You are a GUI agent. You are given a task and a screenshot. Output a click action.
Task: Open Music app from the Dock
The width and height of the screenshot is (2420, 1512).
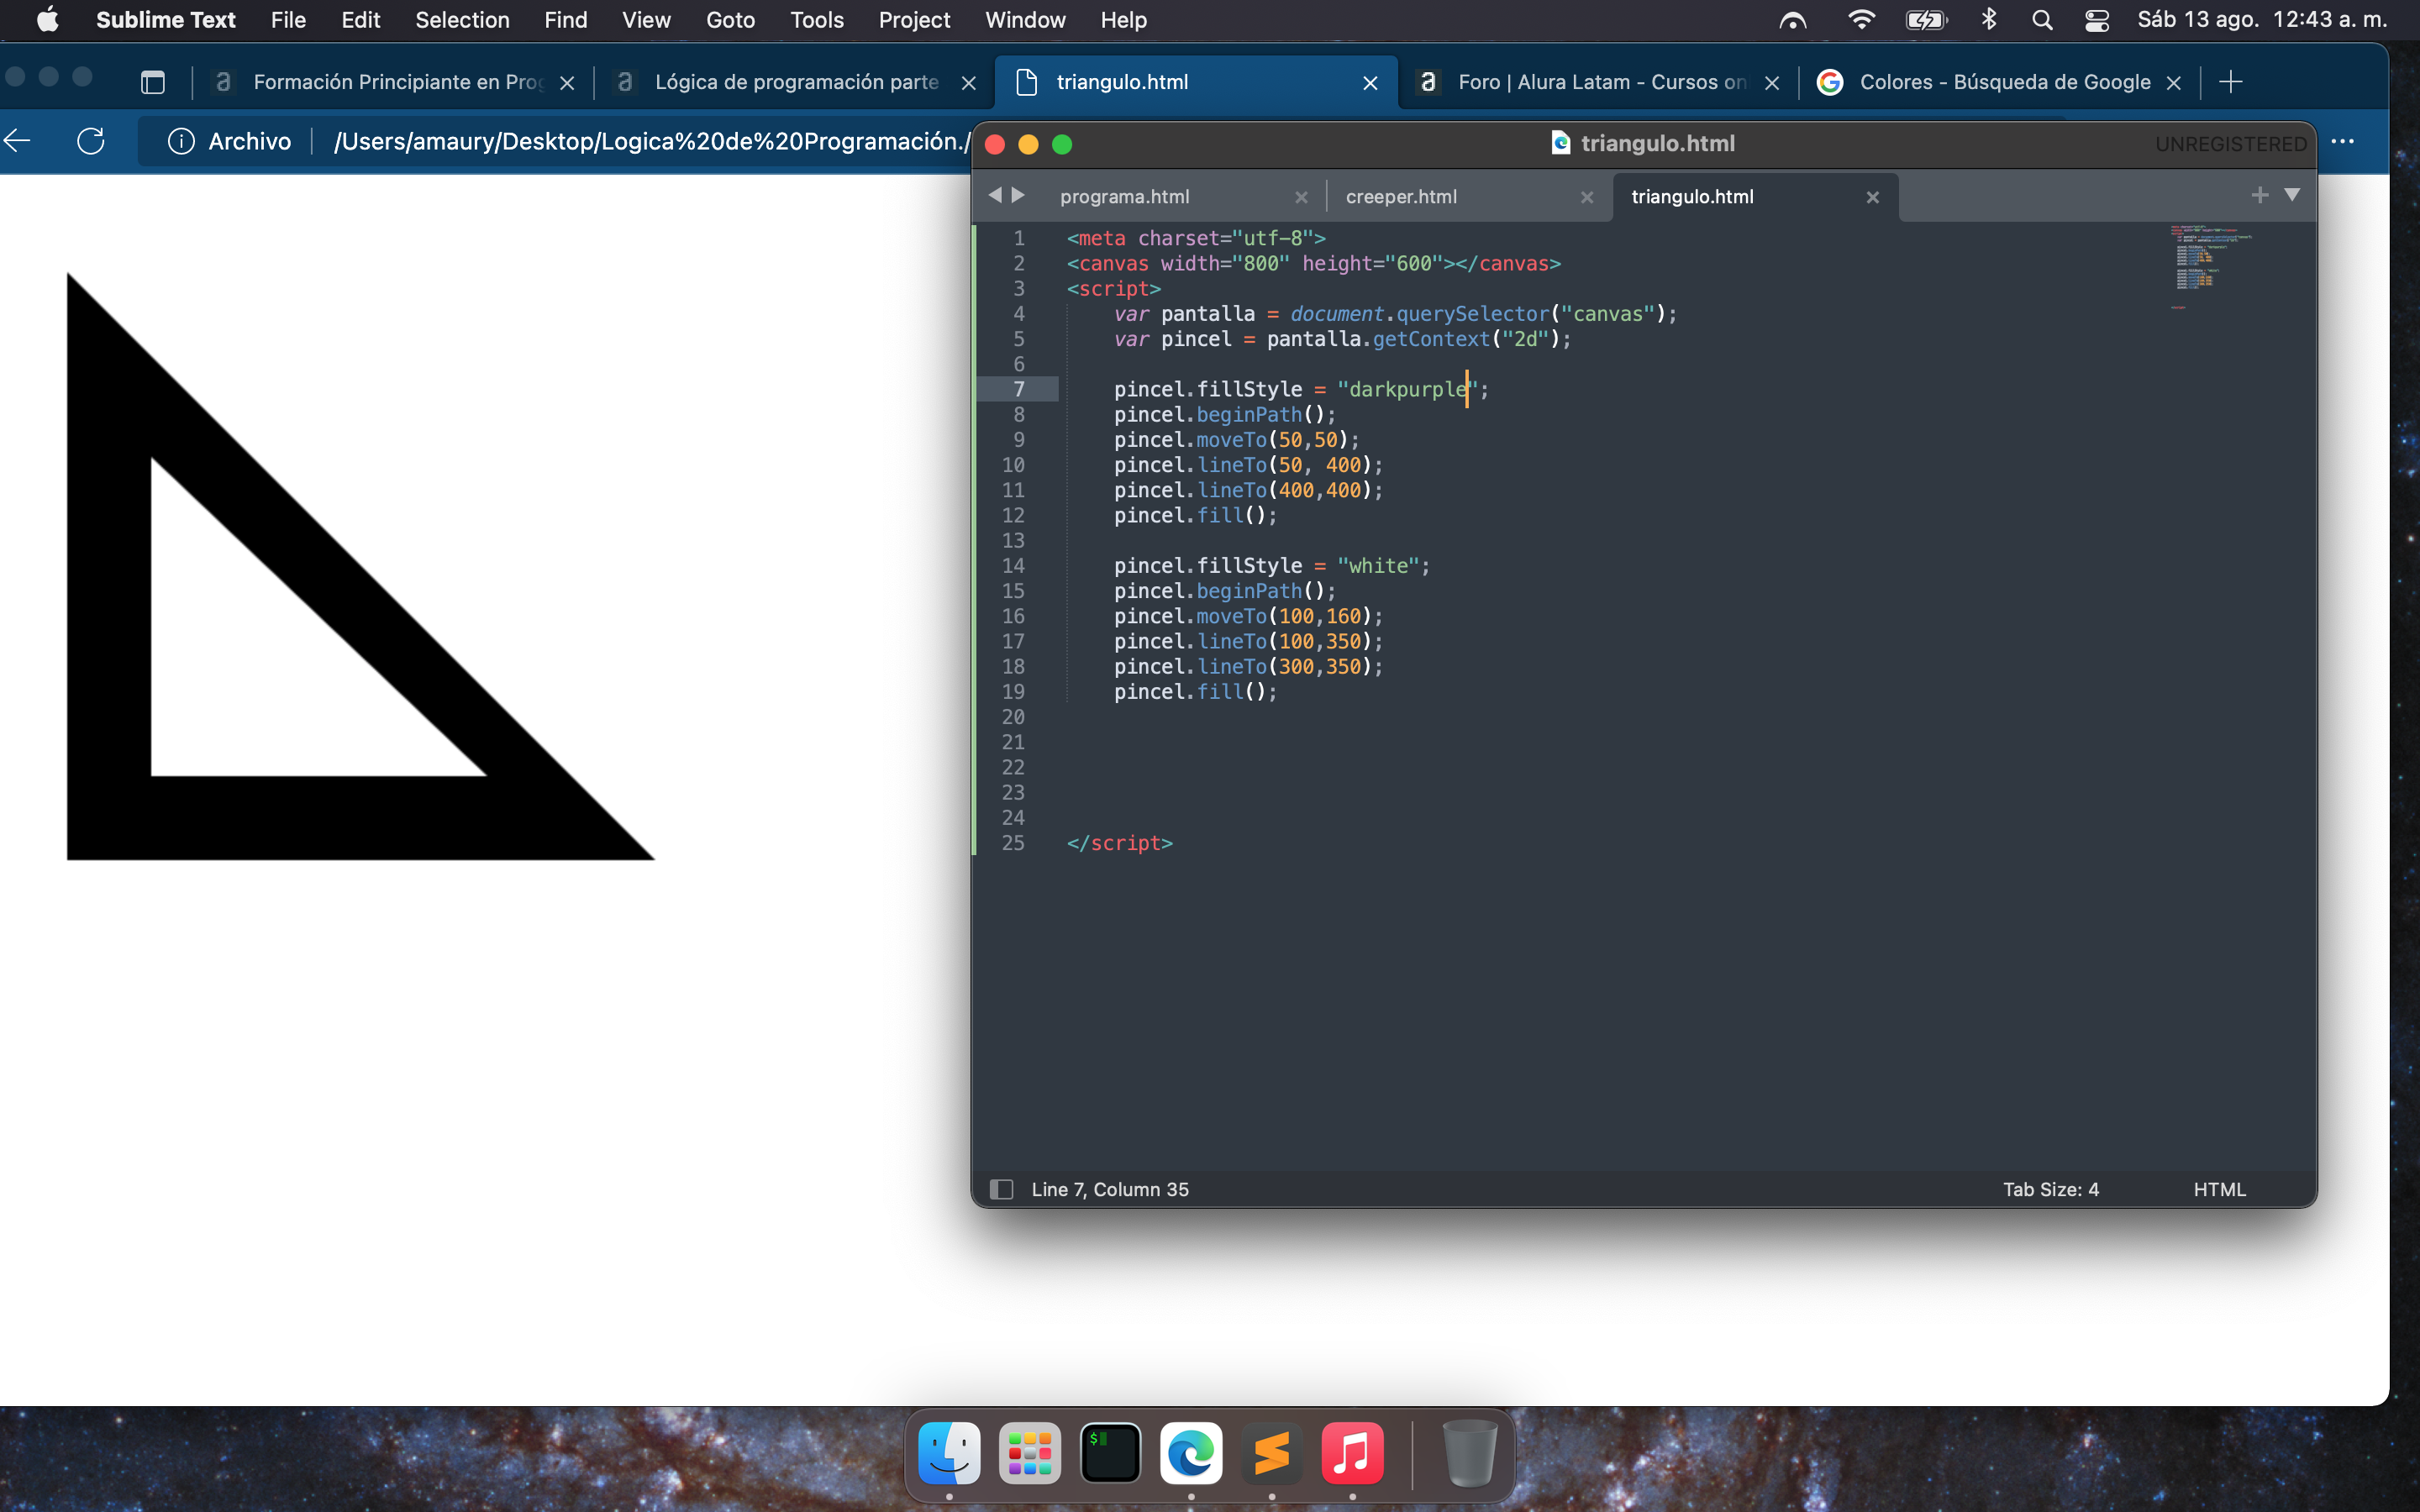tap(1352, 1452)
